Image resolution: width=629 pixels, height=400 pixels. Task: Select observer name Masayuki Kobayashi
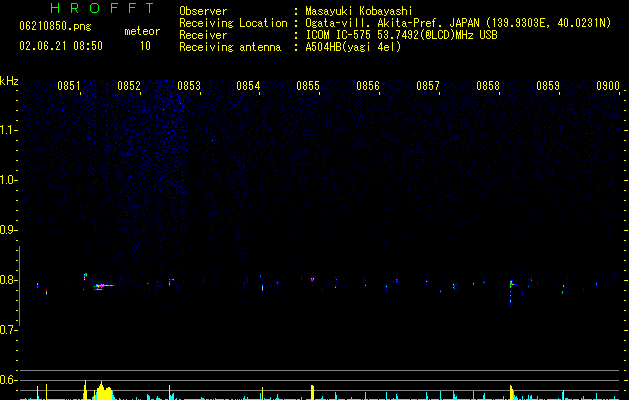click(359, 11)
